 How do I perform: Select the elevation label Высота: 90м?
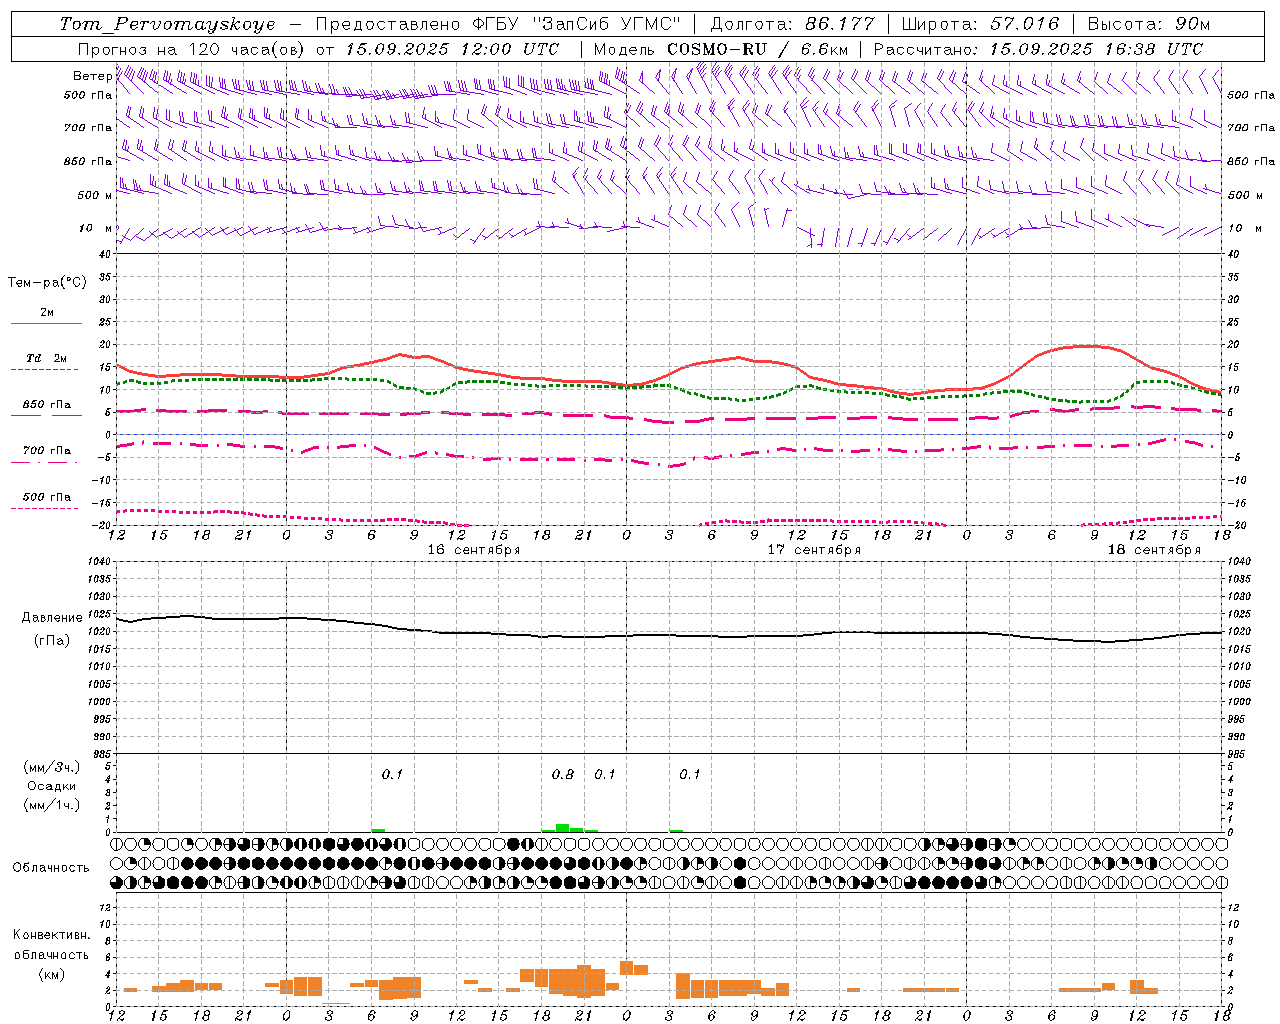[x=1149, y=24]
